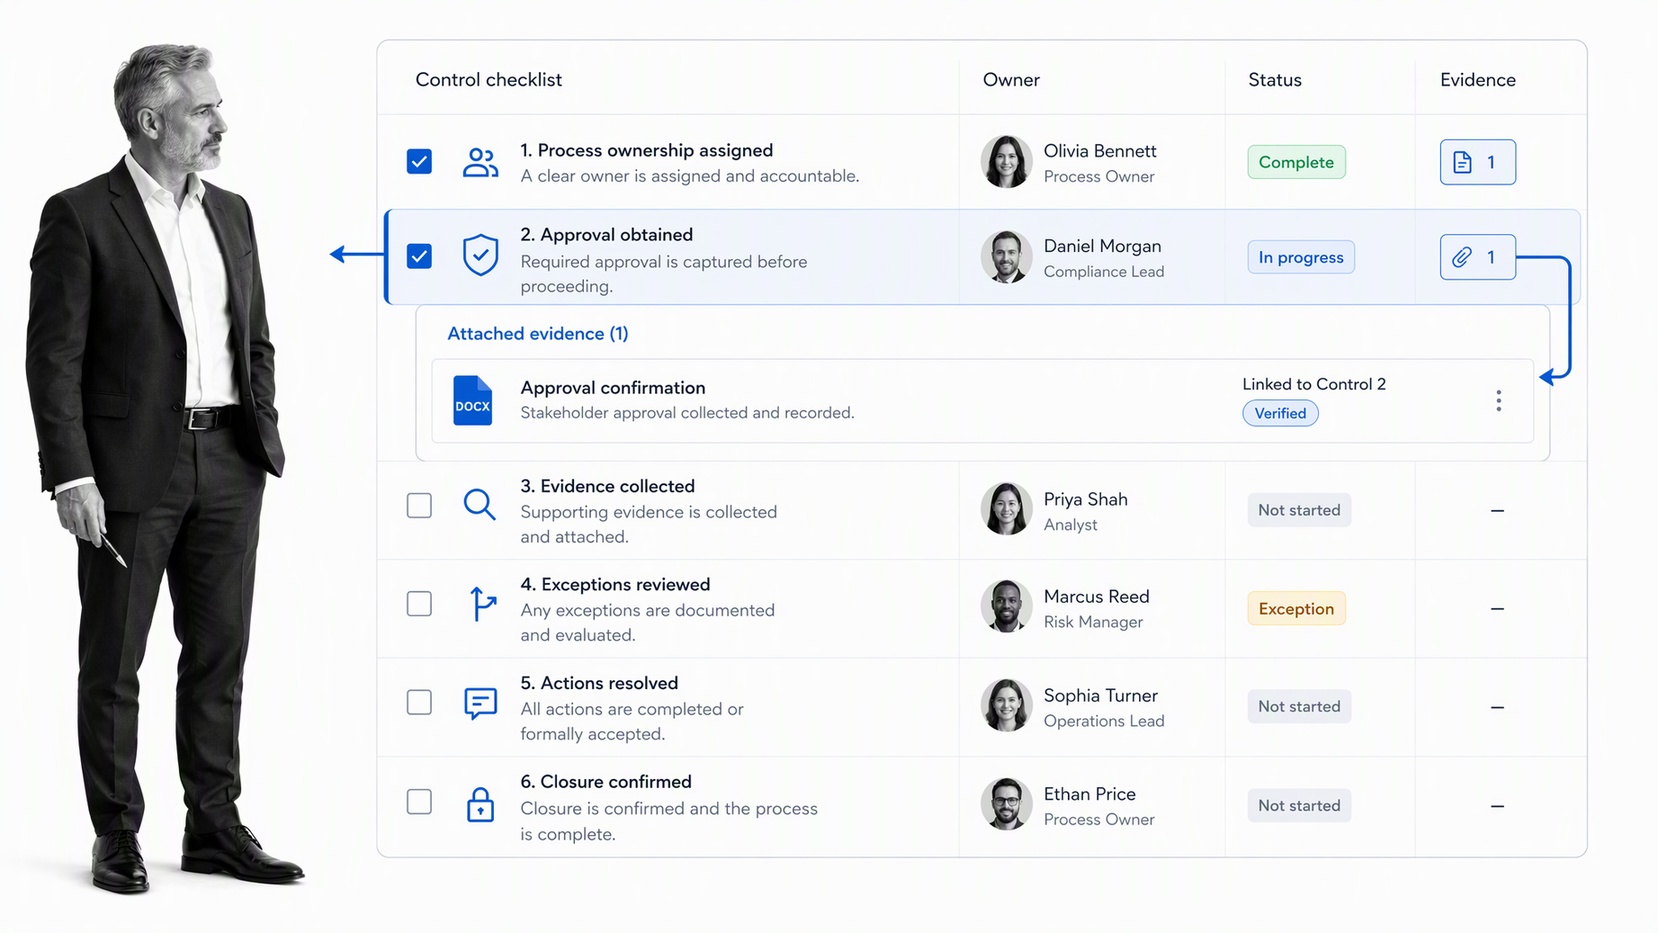
Task: Check the Exceptions reviewed checkbox
Action: coord(419,604)
